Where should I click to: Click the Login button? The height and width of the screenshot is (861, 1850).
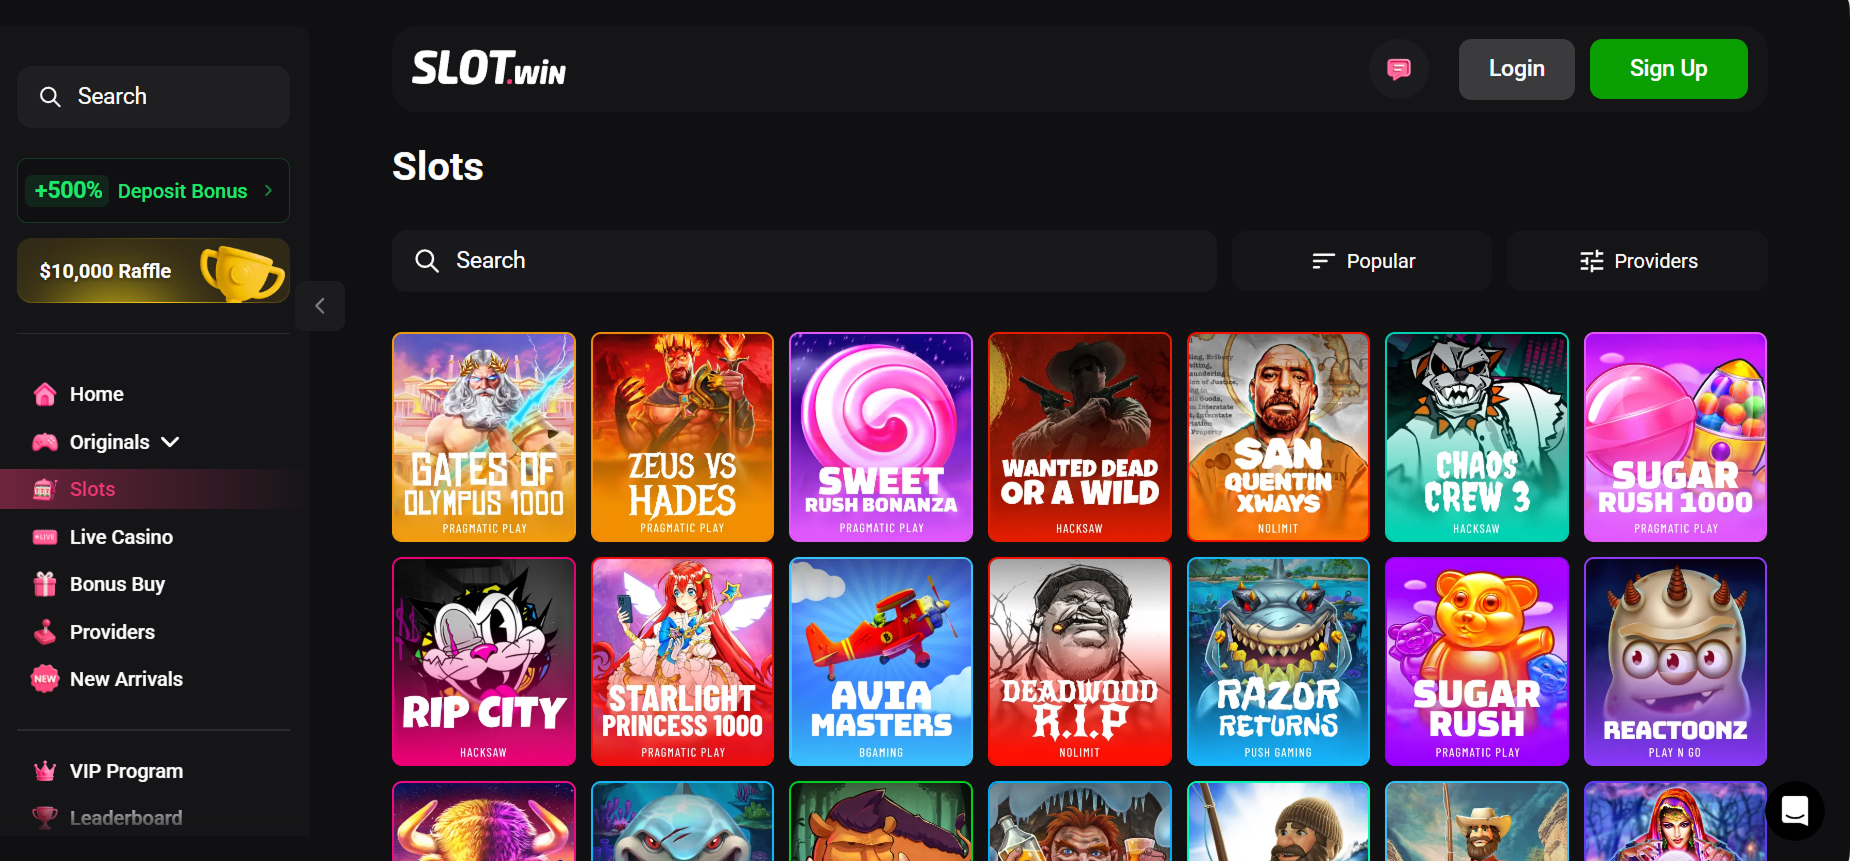[x=1516, y=69]
